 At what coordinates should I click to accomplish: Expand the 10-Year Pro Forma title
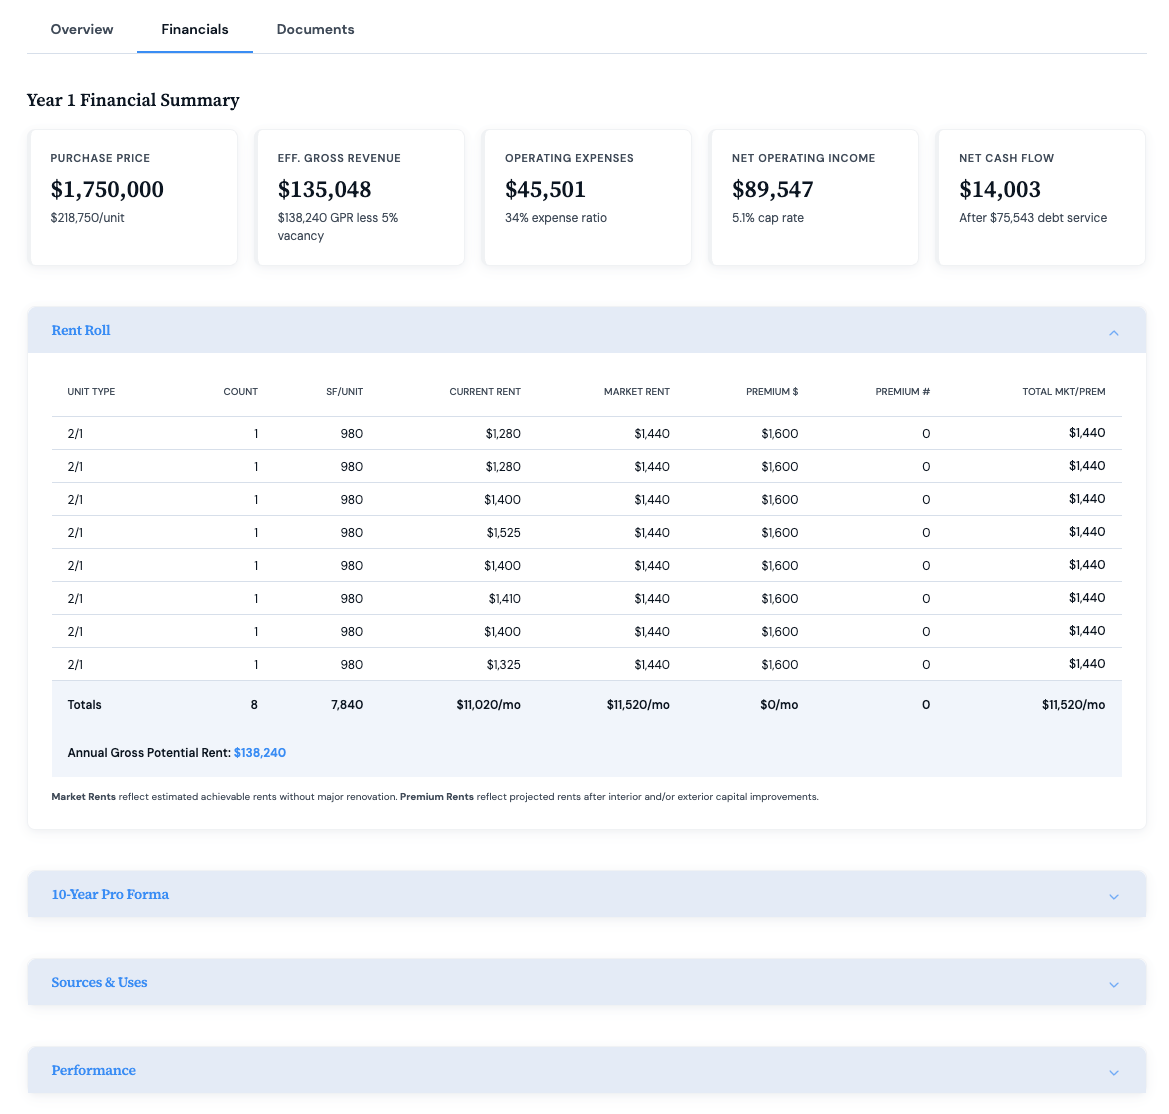pos(110,894)
